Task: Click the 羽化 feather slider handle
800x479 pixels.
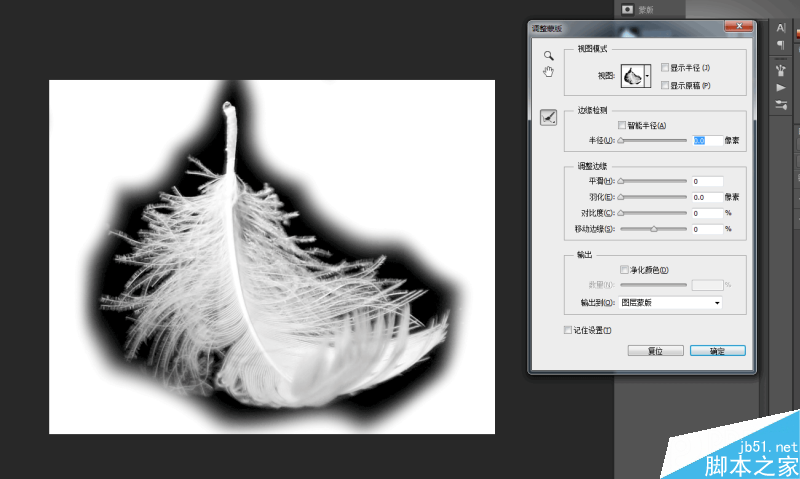Action: tap(620, 197)
